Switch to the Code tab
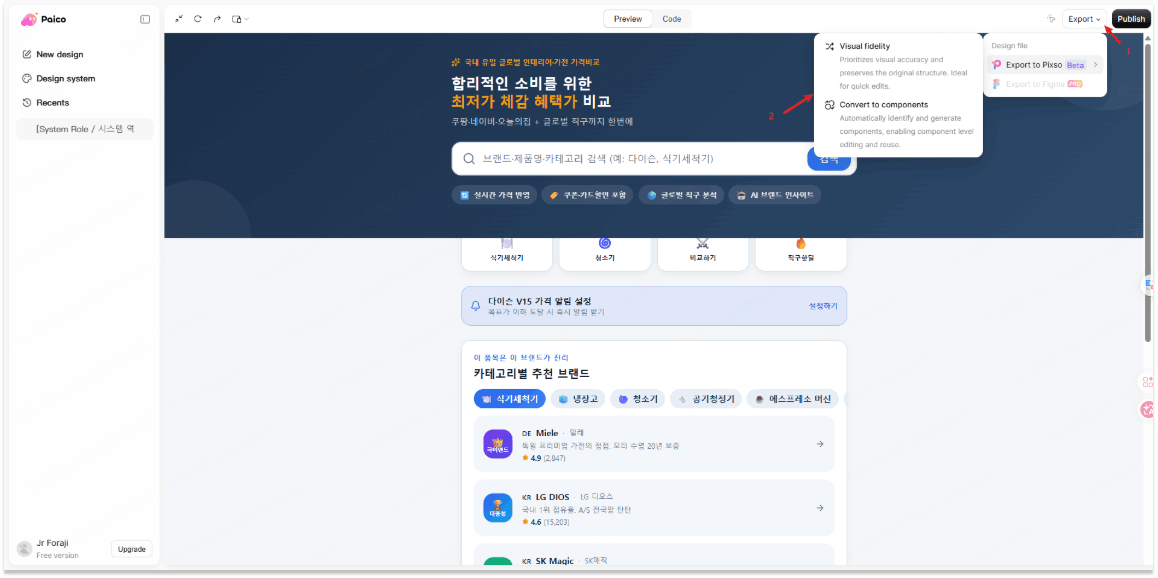1158x578 pixels. point(672,19)
